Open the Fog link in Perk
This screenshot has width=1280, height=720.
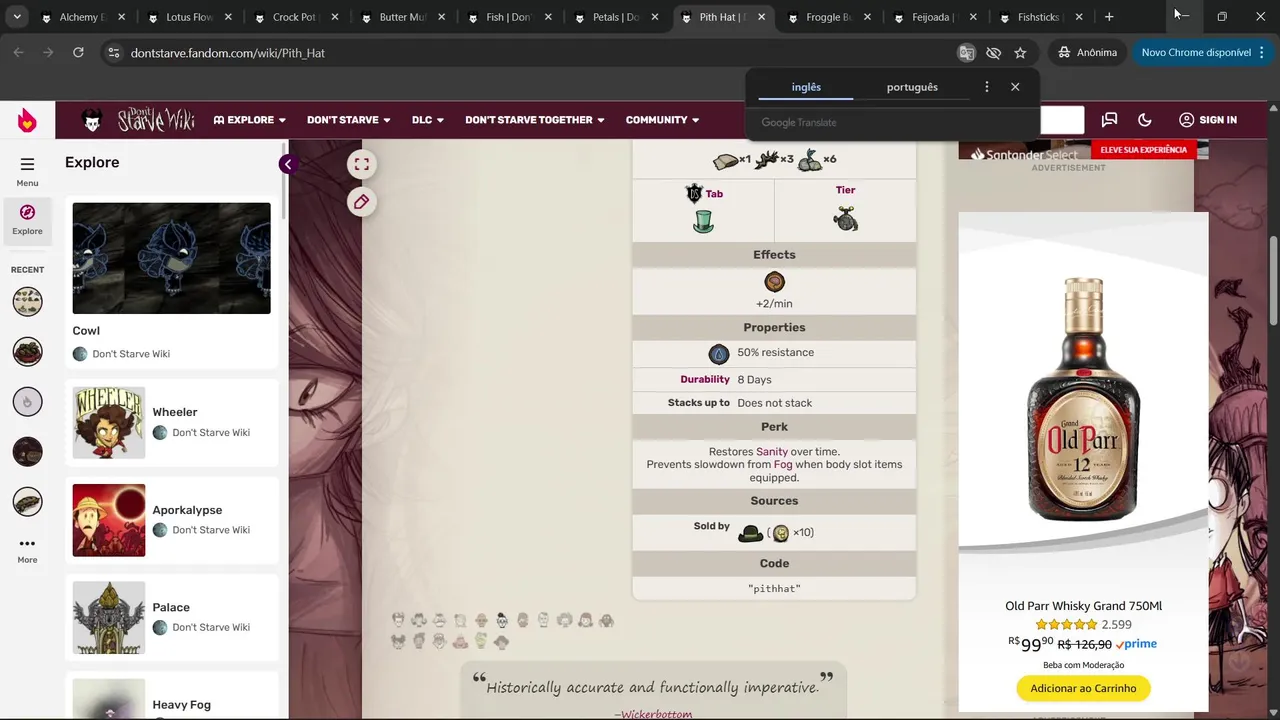[783, 465]
